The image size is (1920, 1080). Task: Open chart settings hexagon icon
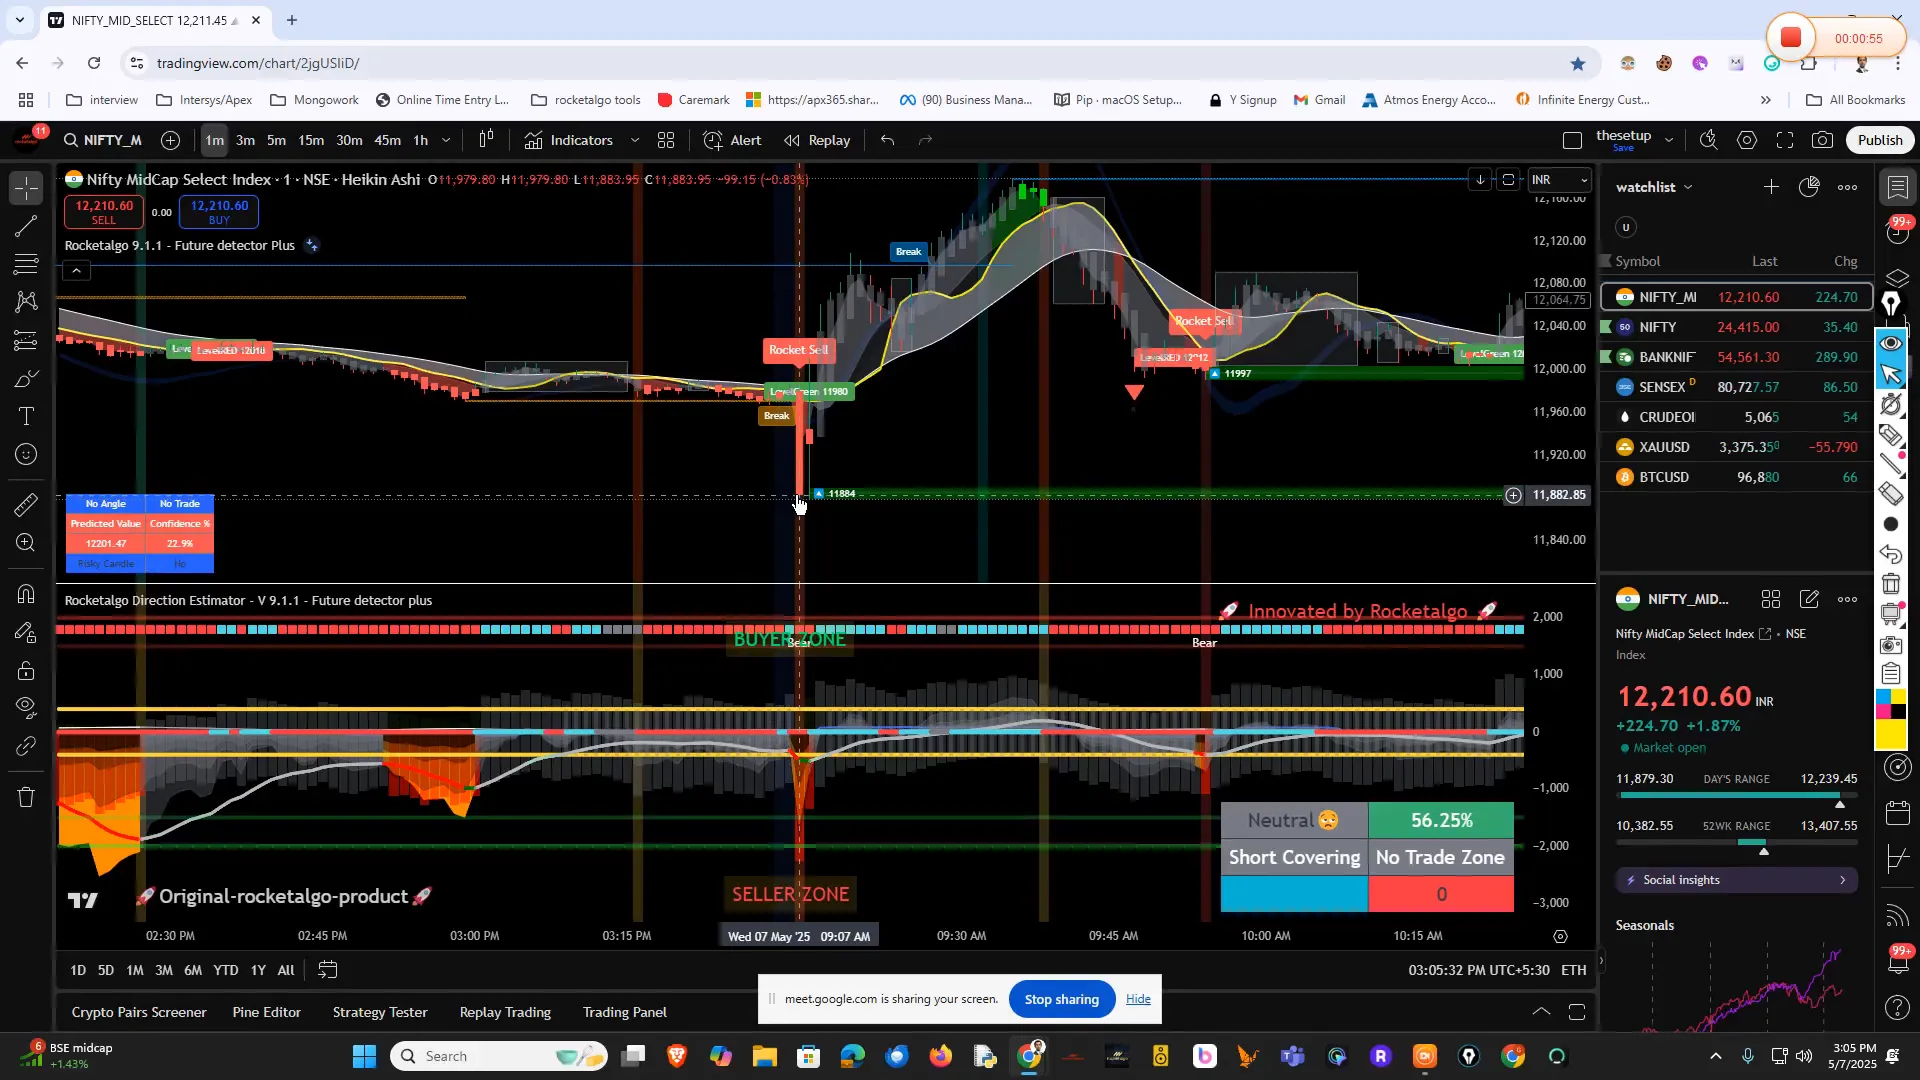coord(1747,140)
